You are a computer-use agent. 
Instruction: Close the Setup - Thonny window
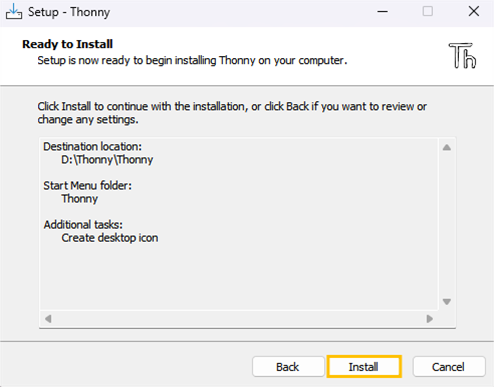point(474,12)
